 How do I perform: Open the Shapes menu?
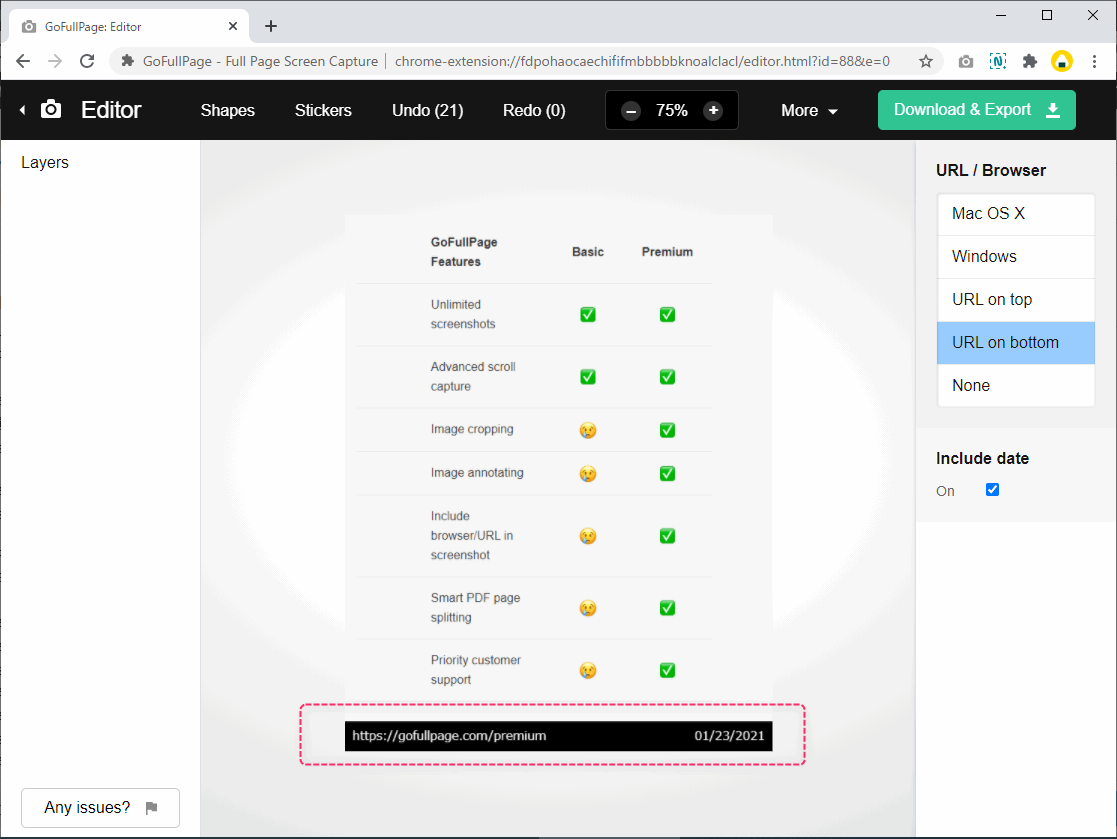pyautogui.click(x=227, y=110)
